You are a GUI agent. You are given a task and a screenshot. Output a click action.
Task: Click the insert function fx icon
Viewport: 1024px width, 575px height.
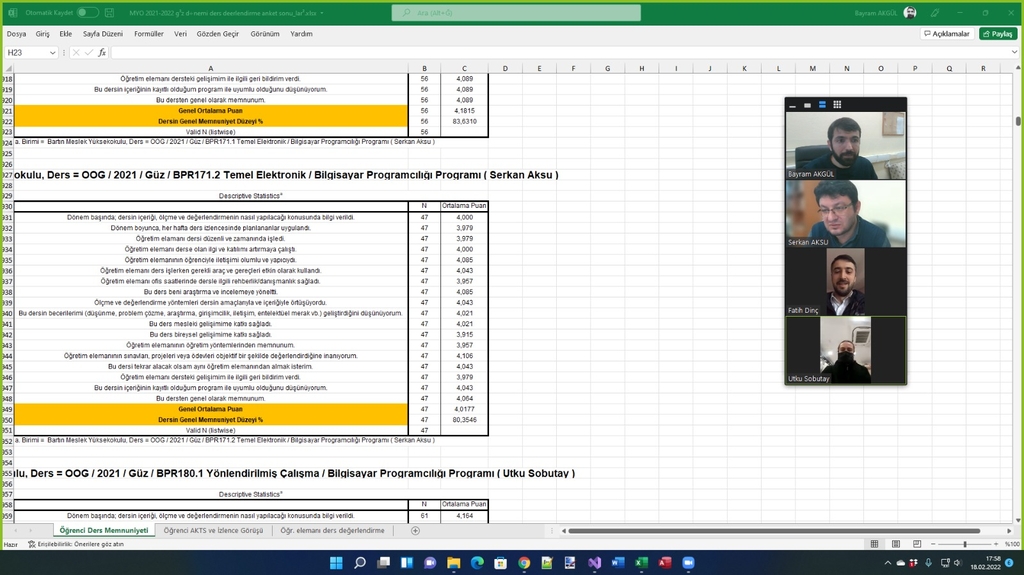coord(102,52)
